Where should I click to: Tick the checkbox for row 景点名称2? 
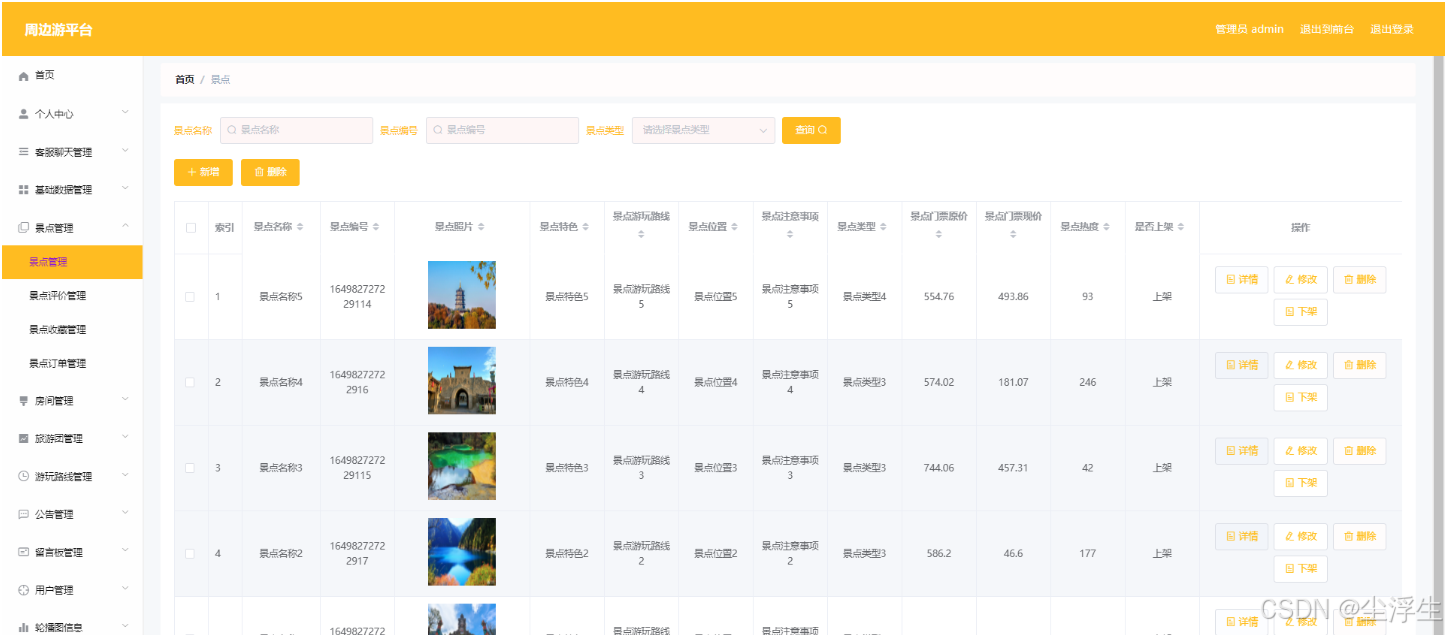coord(191,553)
